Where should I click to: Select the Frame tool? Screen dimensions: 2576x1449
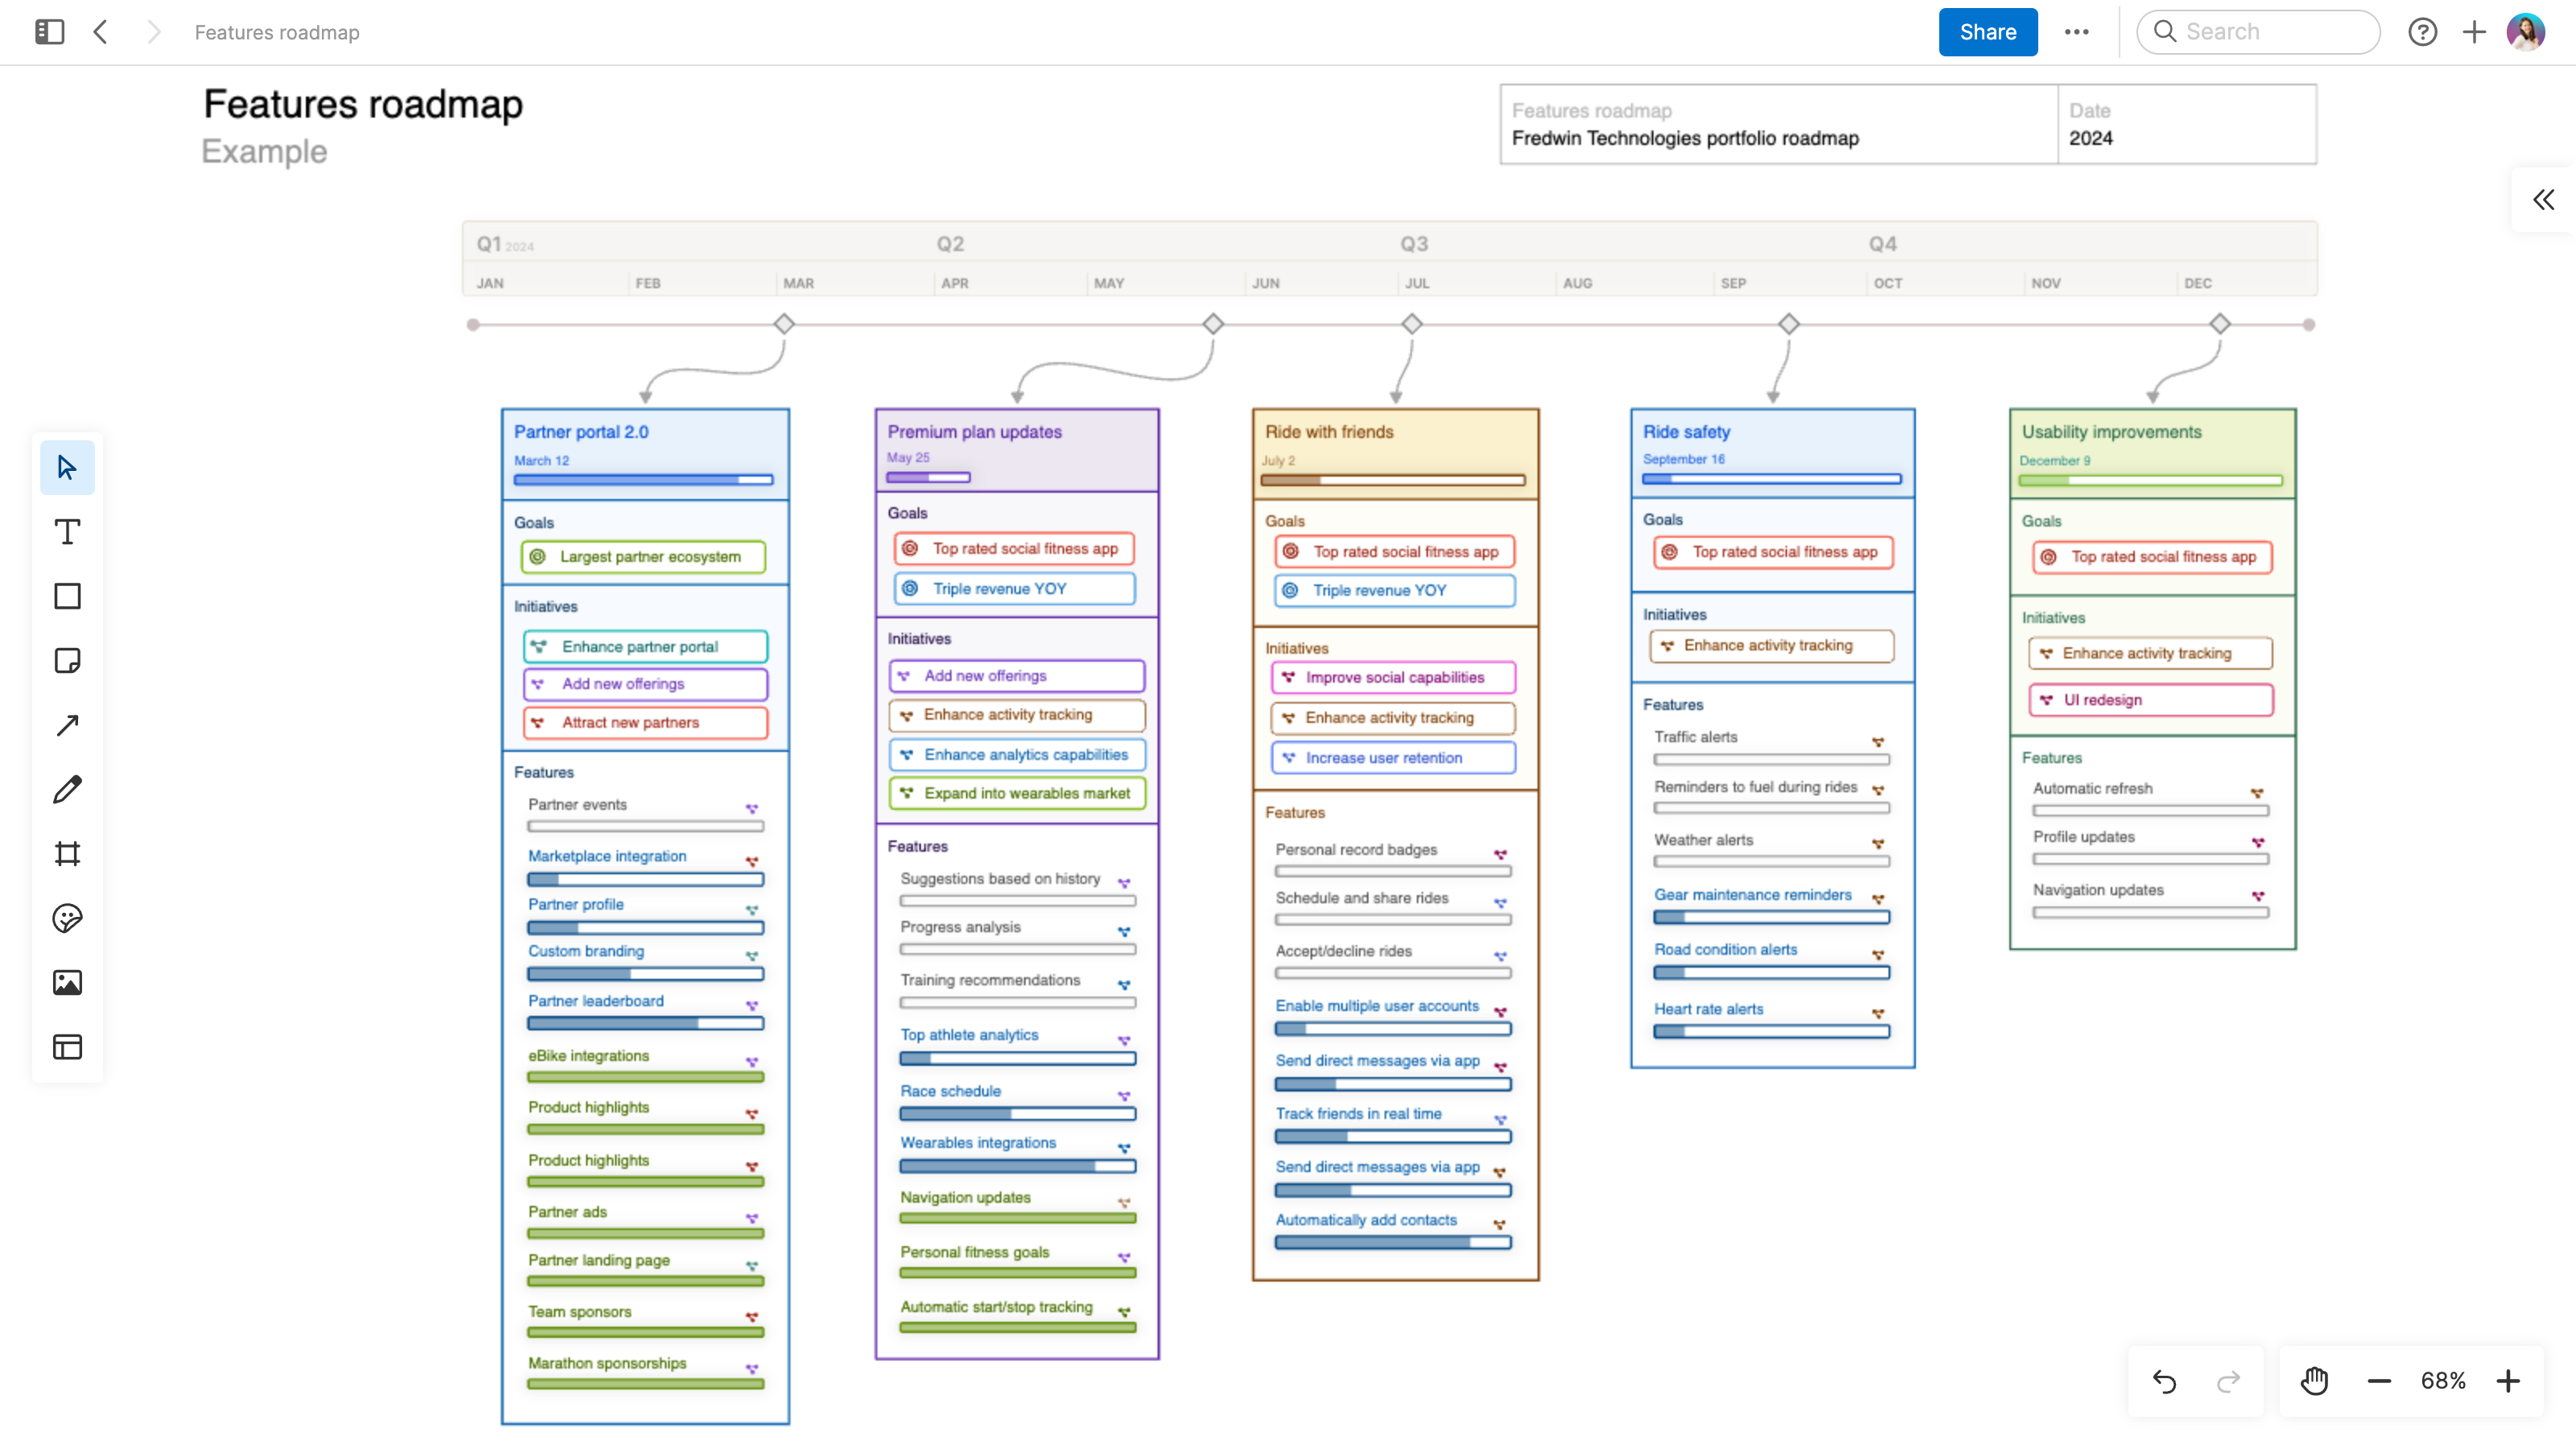click(67, 853)
